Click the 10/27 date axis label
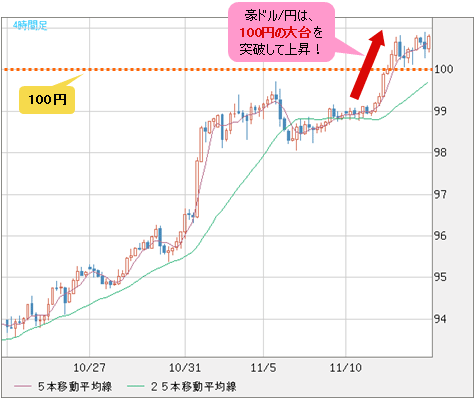 click(89, 368)
